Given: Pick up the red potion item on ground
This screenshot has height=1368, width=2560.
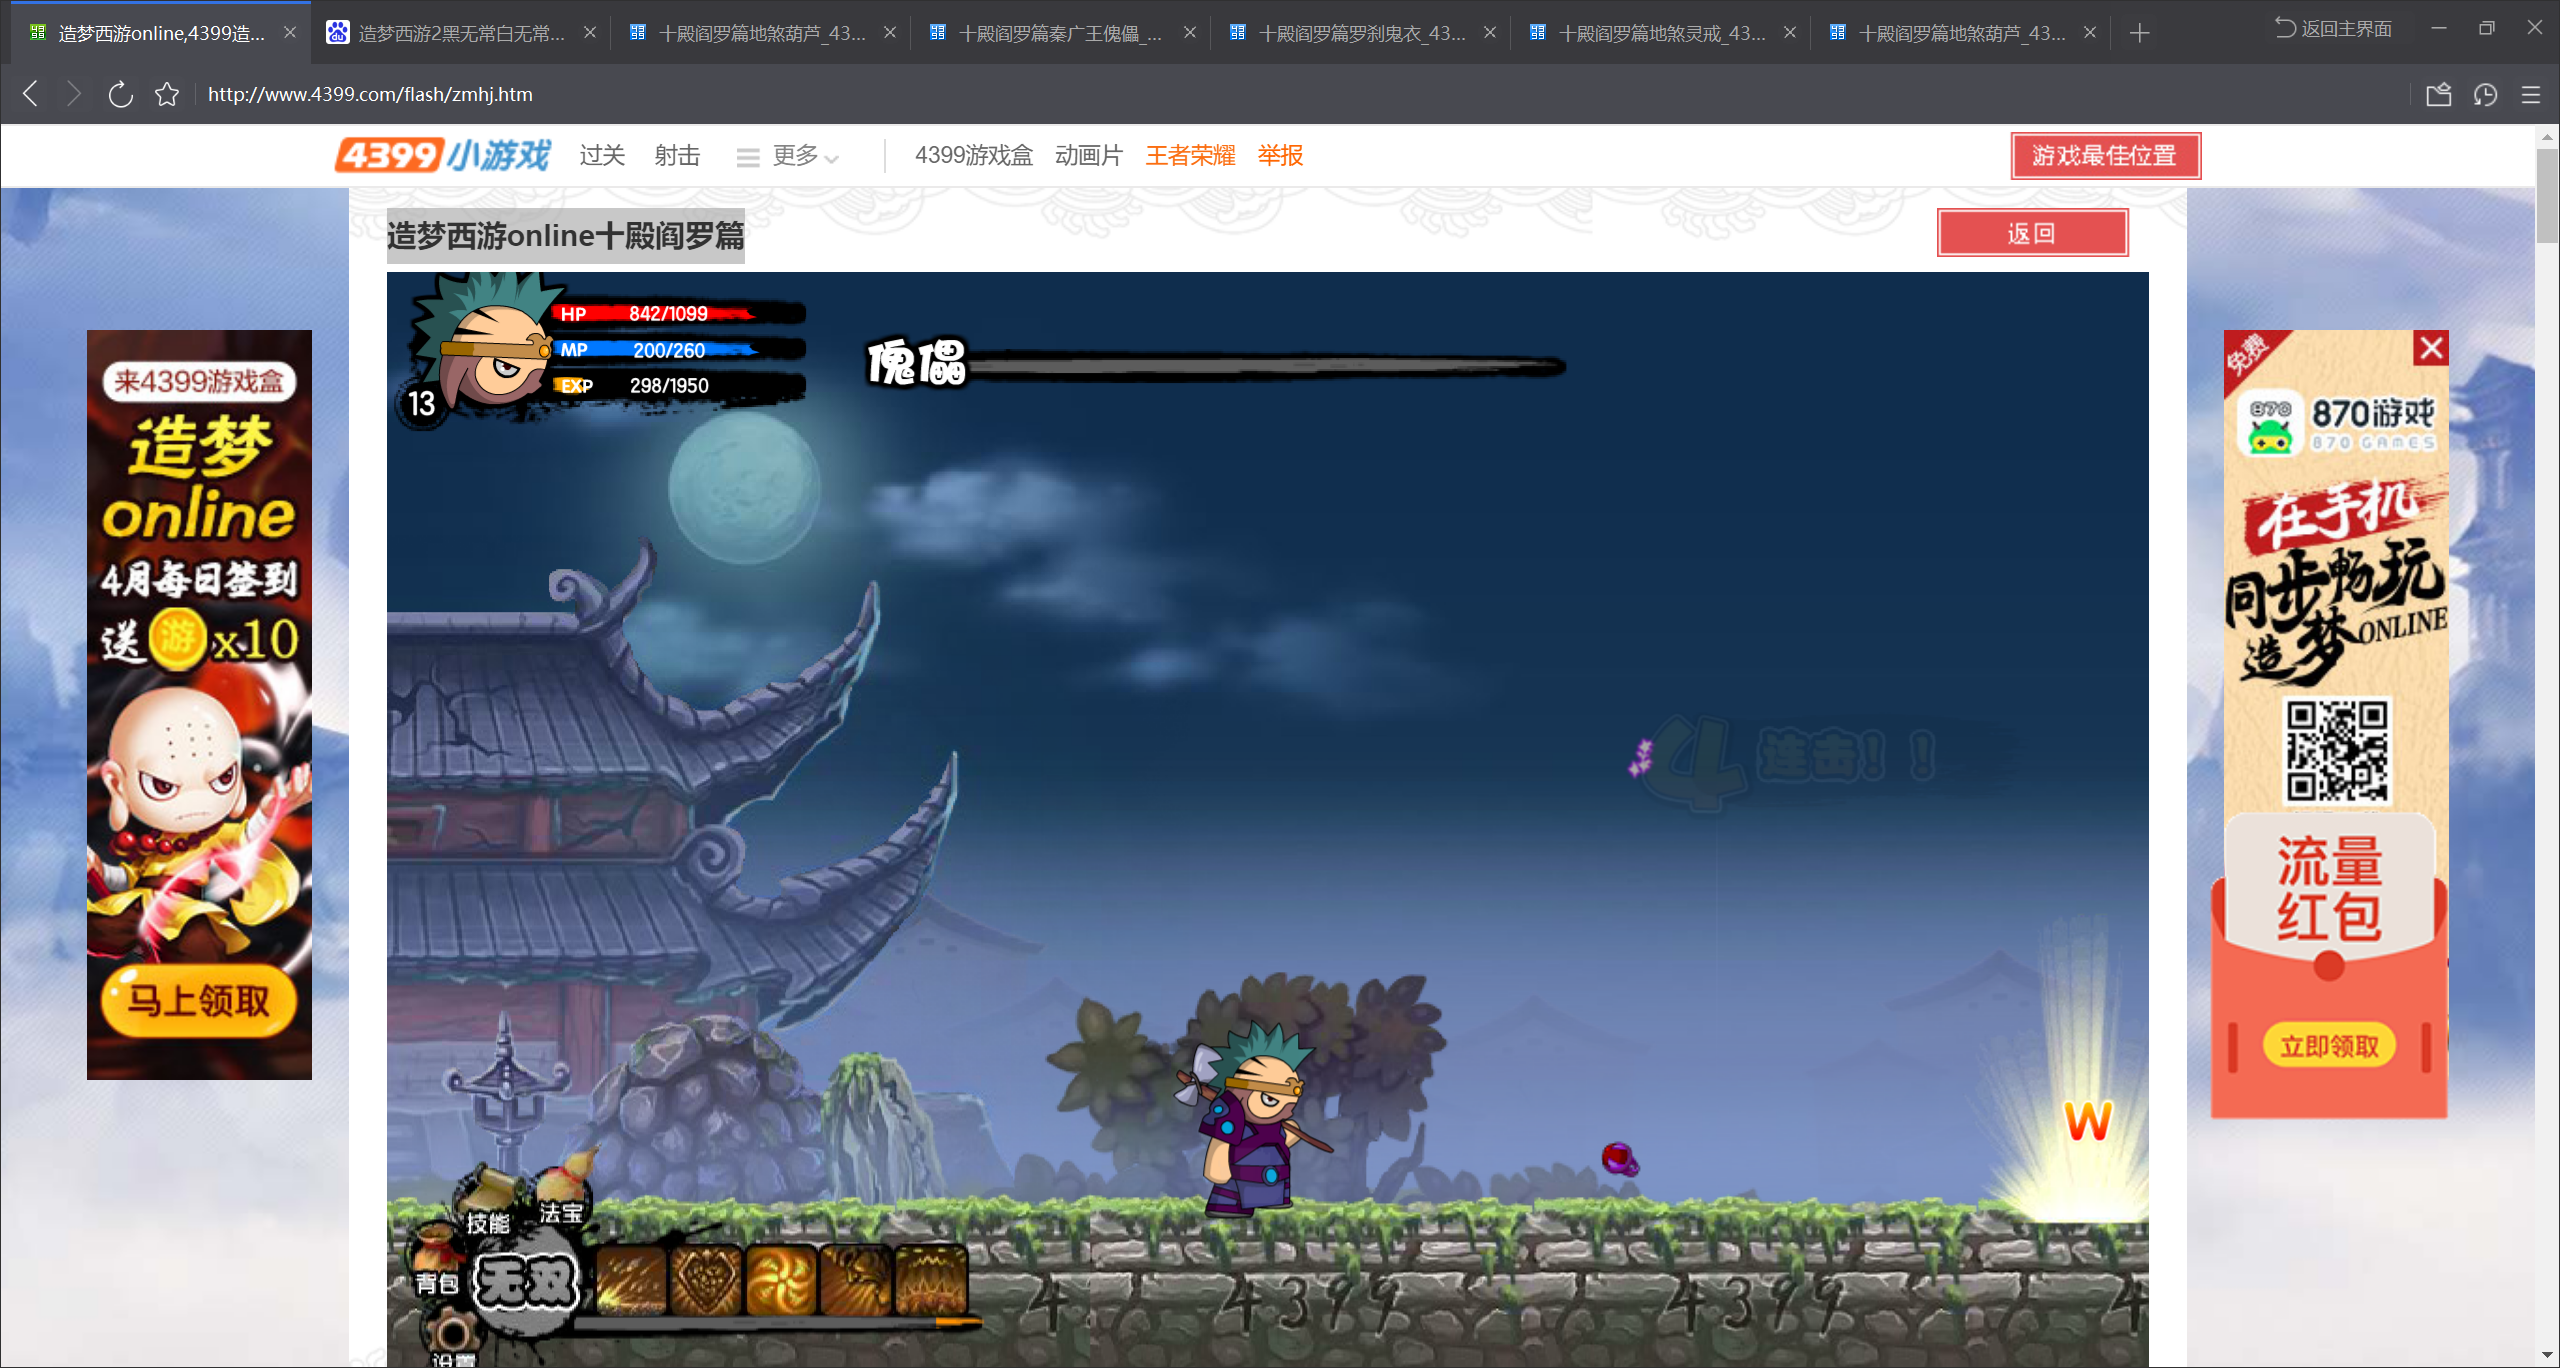Looking at the screenshot, I should (1620, 1159).
